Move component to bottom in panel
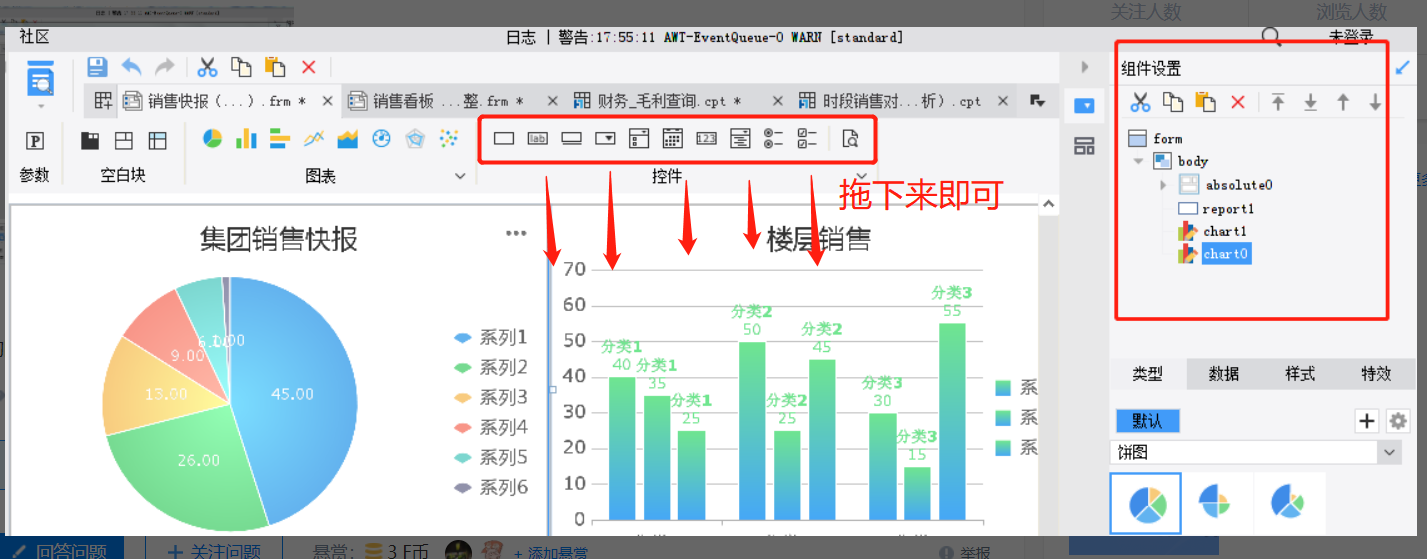 (1310, 102)
